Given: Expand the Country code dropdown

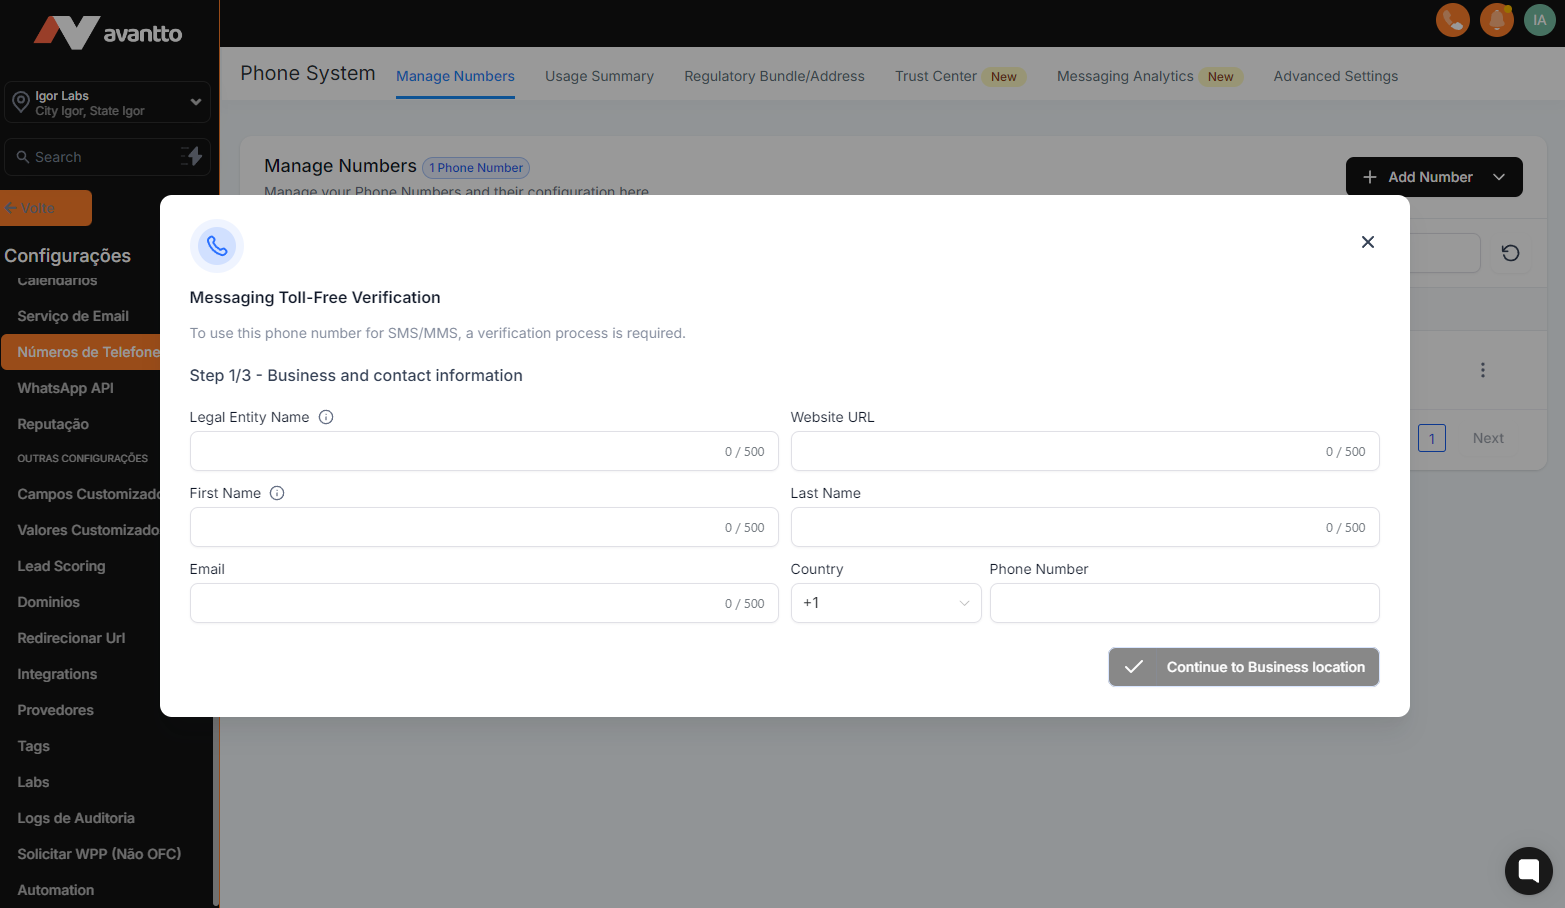Looking at the screenshot, I should [885, 603].
